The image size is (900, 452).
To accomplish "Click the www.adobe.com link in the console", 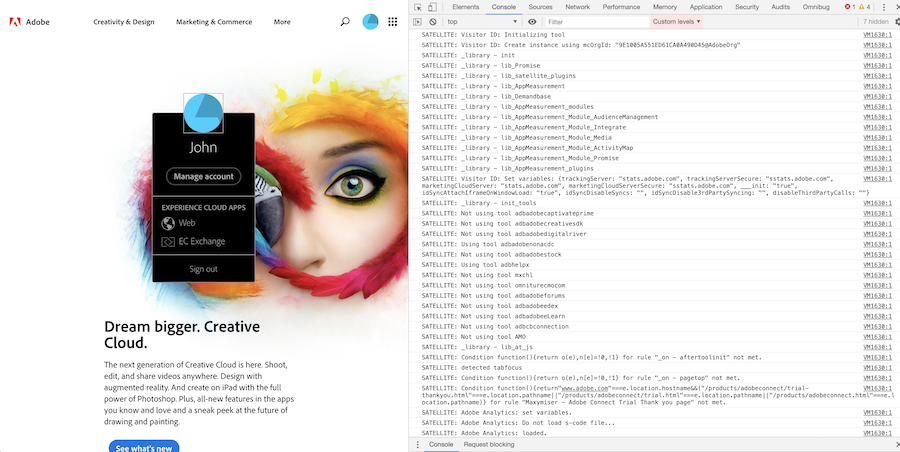I will (584, 389).
